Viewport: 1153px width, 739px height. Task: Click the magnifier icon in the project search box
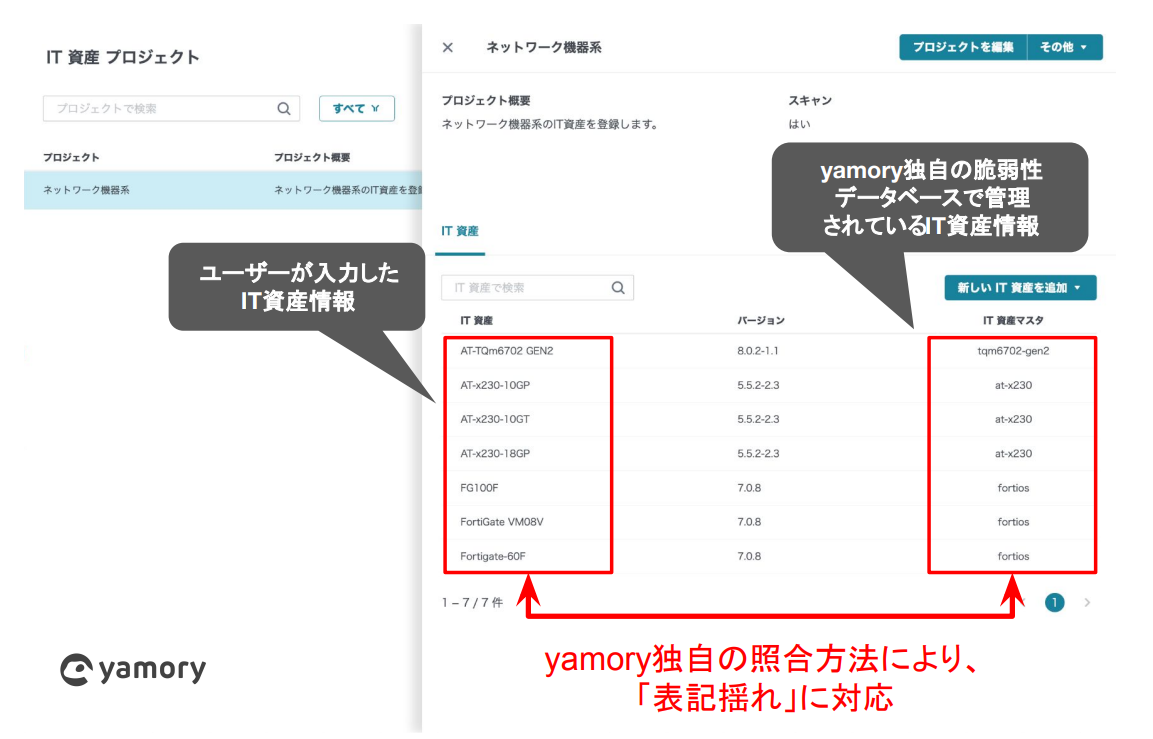point(284,108)
